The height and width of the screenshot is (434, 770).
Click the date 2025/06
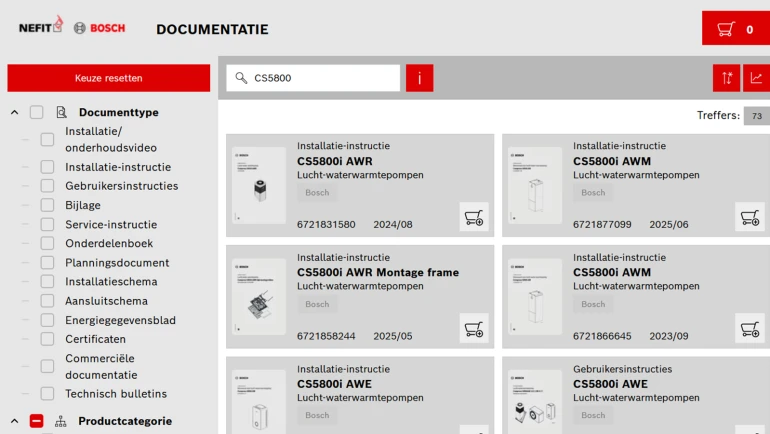(669, 224)
